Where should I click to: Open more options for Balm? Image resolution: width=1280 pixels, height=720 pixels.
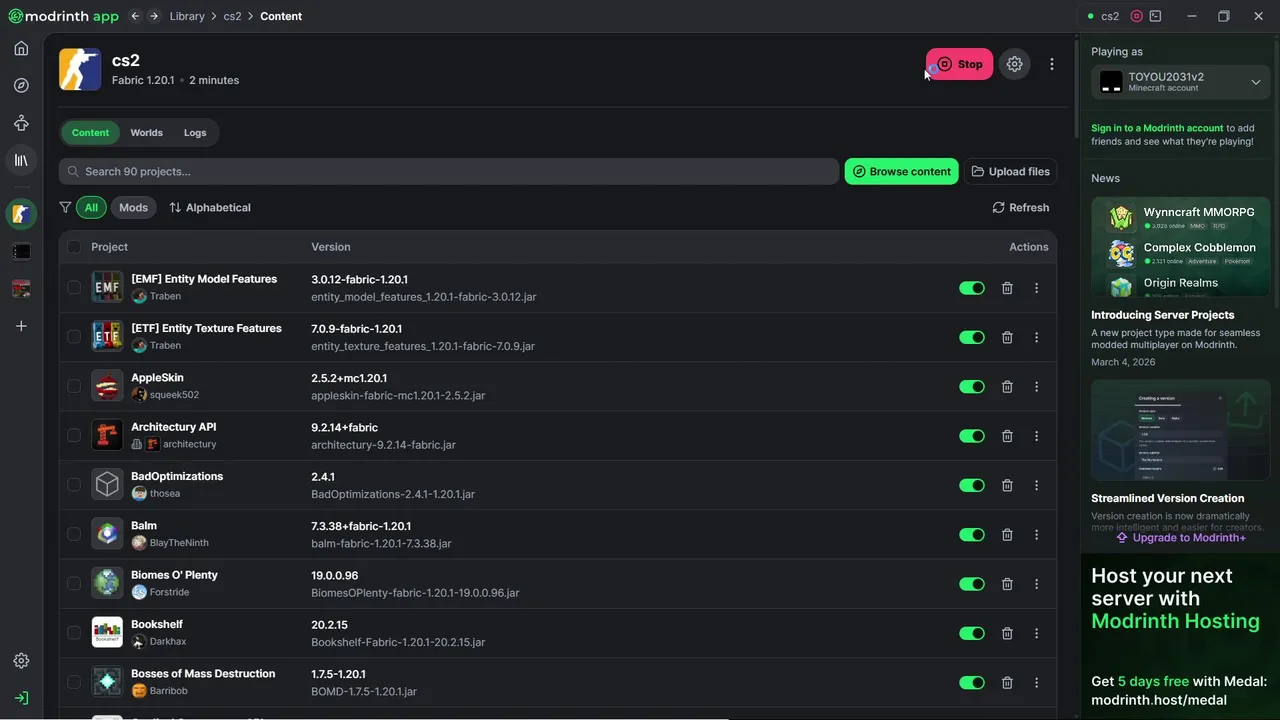click(1036, 535)
